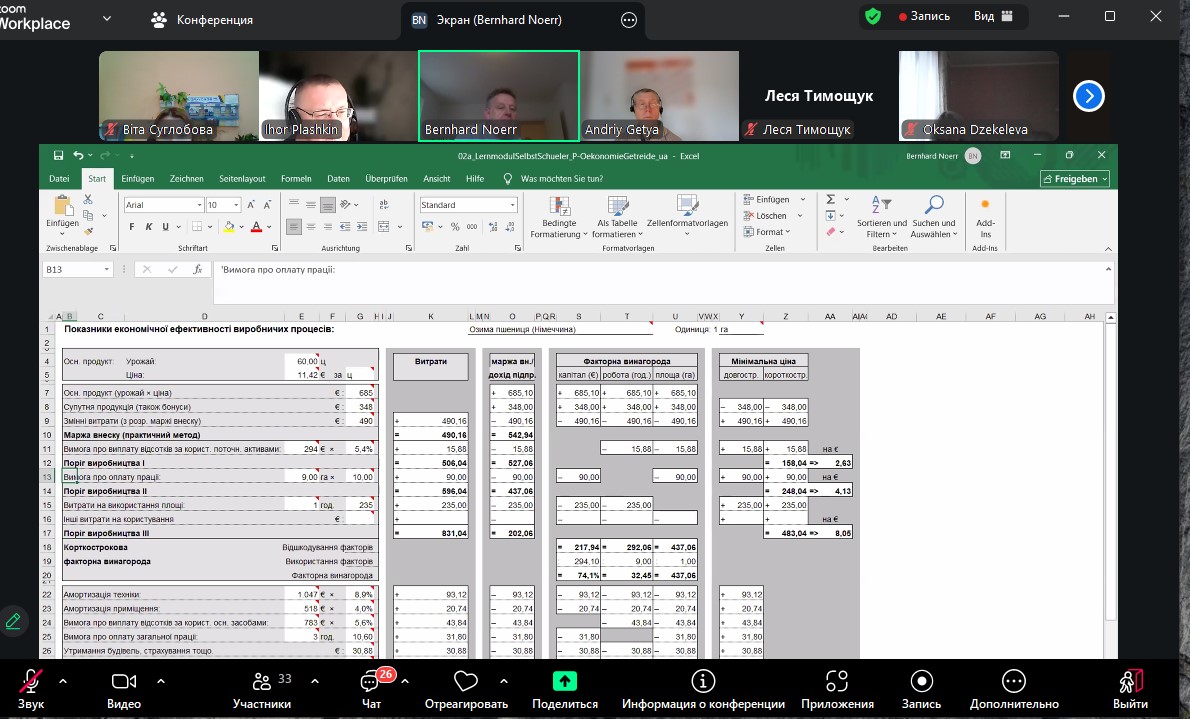
Task: Click the green annotation pencil button
Action: tap(13, 620)
